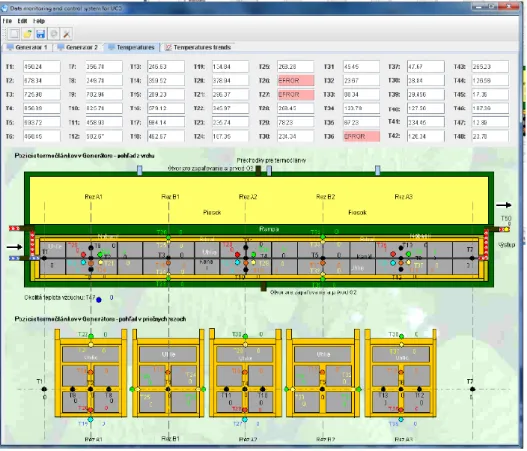The image size is (527, 451).
Task: Click the blue ambient air temperature T47 dot
Action: (x=99, y=300)
